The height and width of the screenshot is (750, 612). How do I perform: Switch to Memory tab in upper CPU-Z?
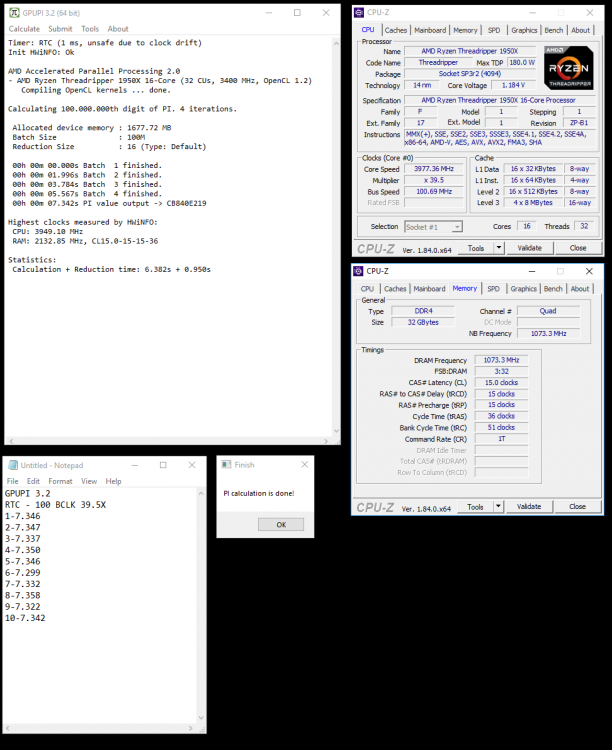click(465, 30)
